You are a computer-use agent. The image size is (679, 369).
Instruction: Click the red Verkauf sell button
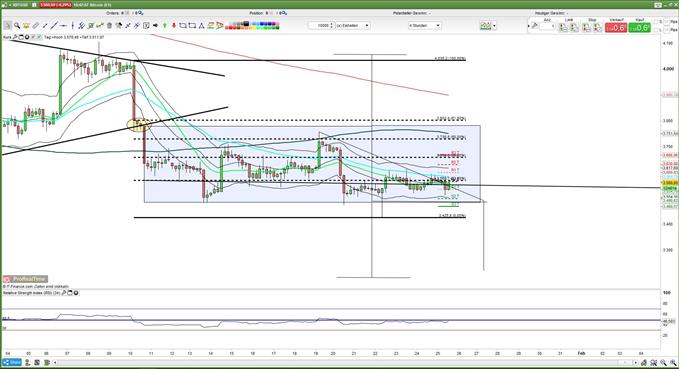click(616, 27)
